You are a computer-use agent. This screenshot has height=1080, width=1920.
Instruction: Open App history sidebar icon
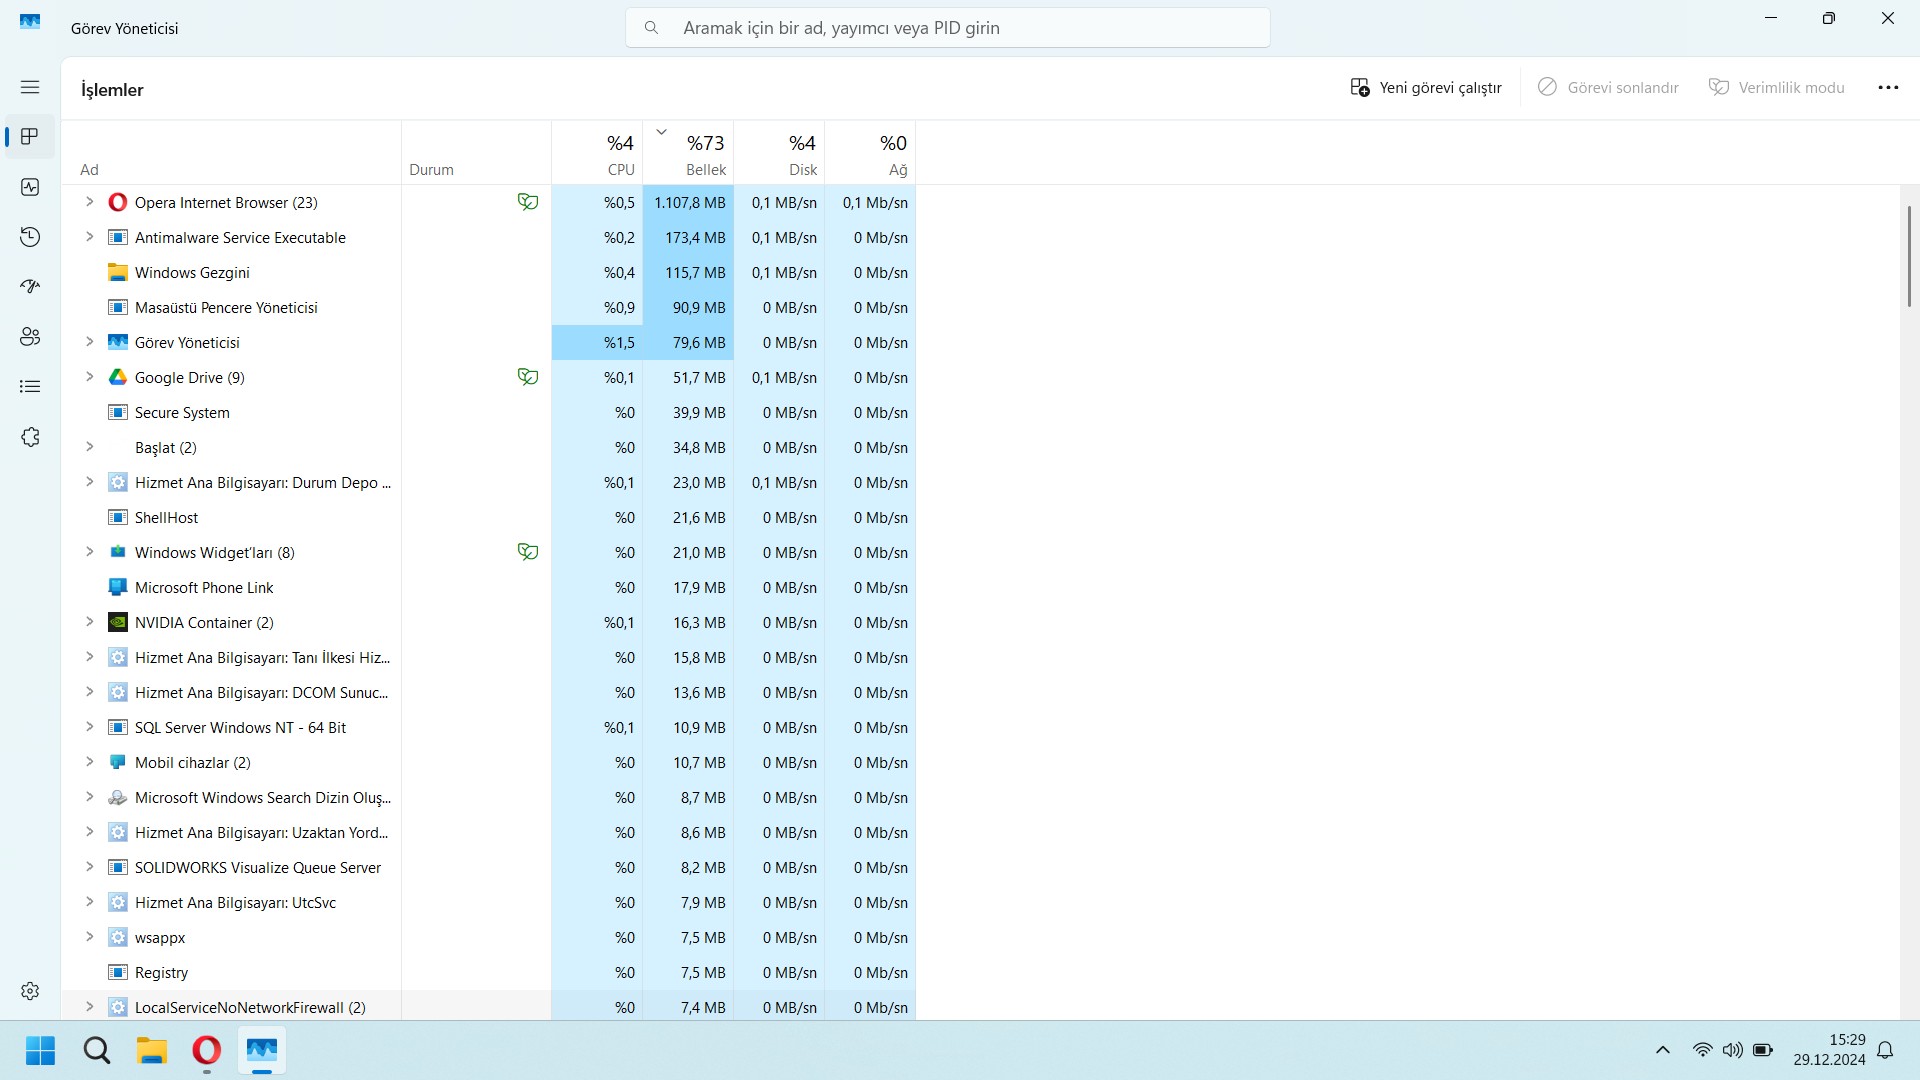[x=30, y=237]
